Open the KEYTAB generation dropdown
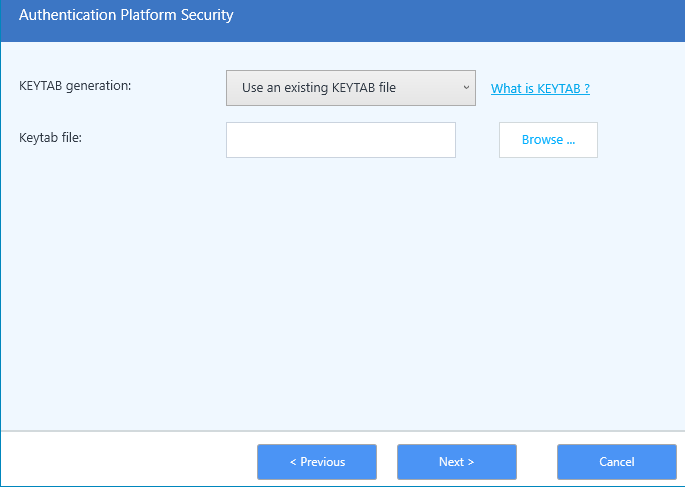This screenshot has height=487, width=685. coord(350,88)
